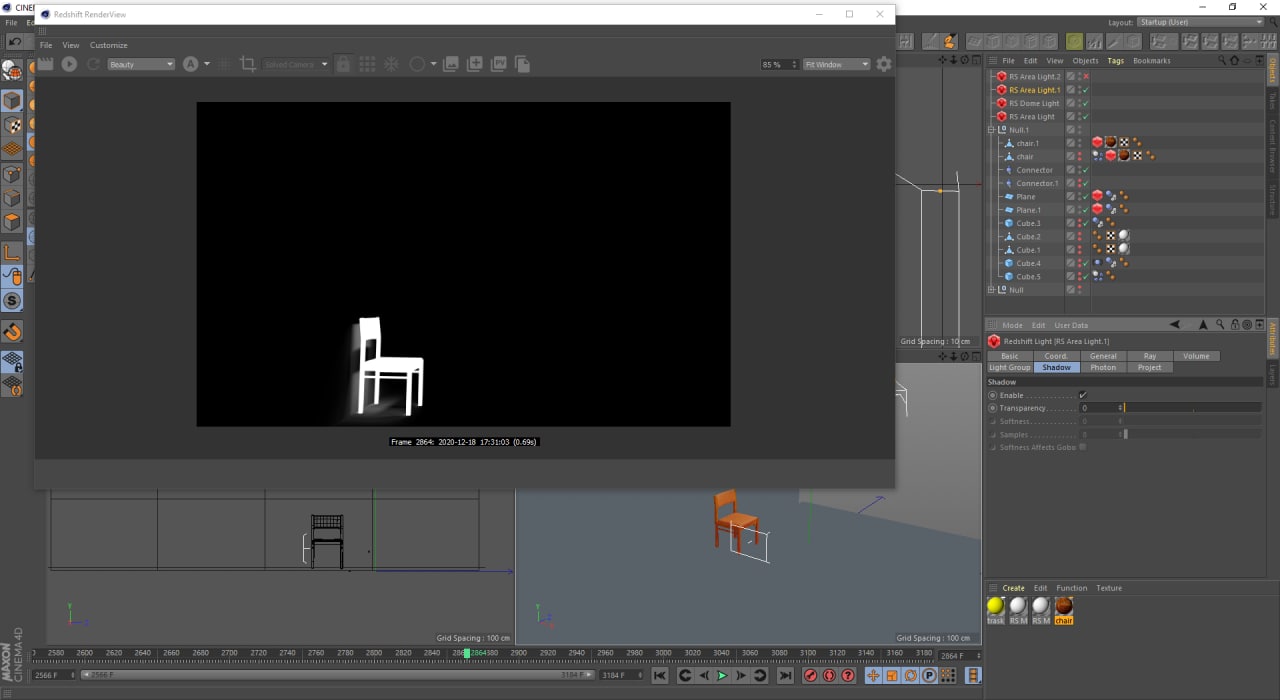1280x700 pixels.
Task: Open the Tags menu in Object manager
Action: (1115, 60)
